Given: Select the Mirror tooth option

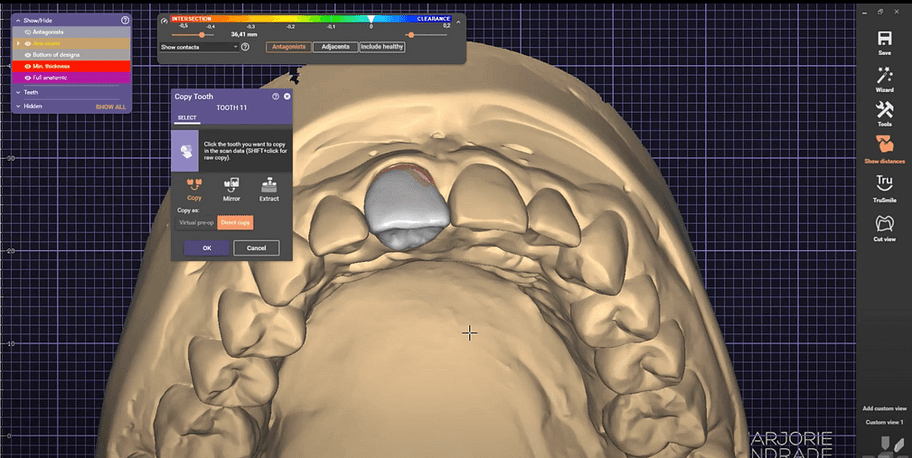Looking at the screenshot, I should 231,184.
